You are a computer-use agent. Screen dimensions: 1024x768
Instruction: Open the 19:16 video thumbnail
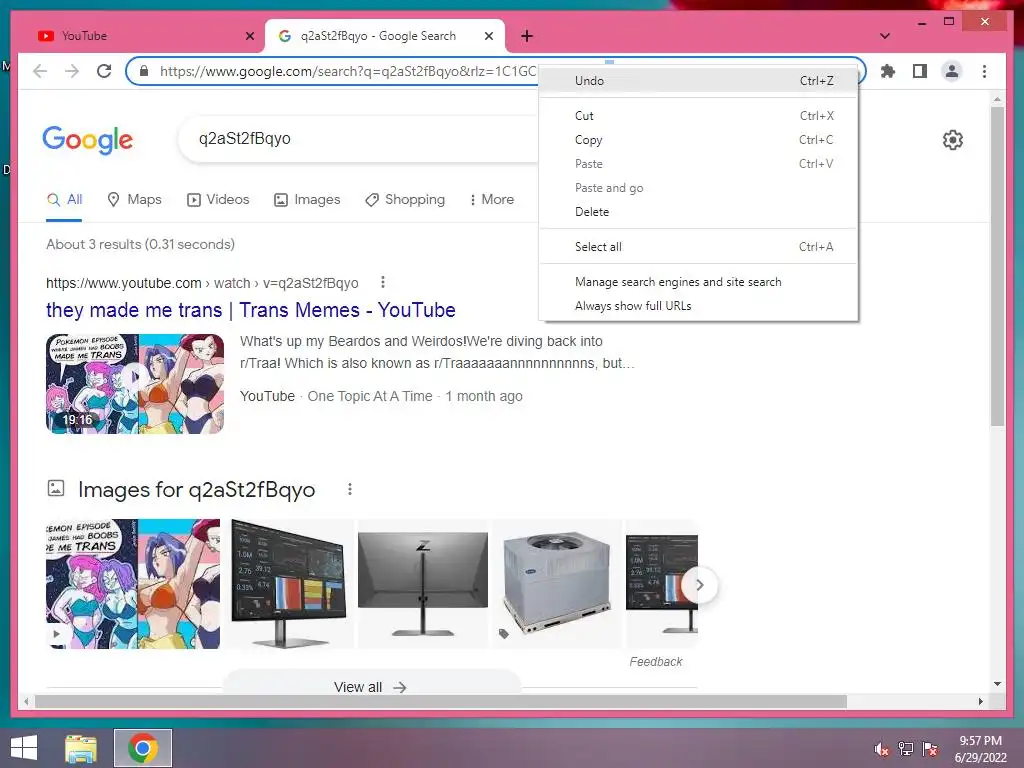(x=135, y=384)
